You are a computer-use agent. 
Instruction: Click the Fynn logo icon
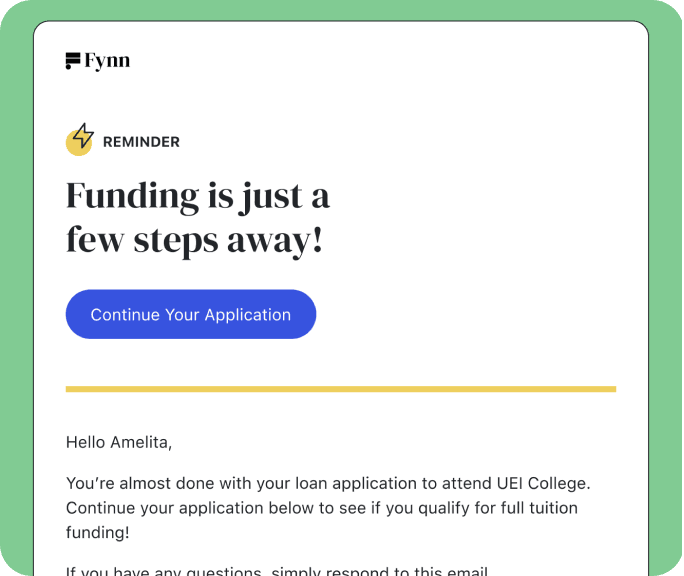point(73,61)
